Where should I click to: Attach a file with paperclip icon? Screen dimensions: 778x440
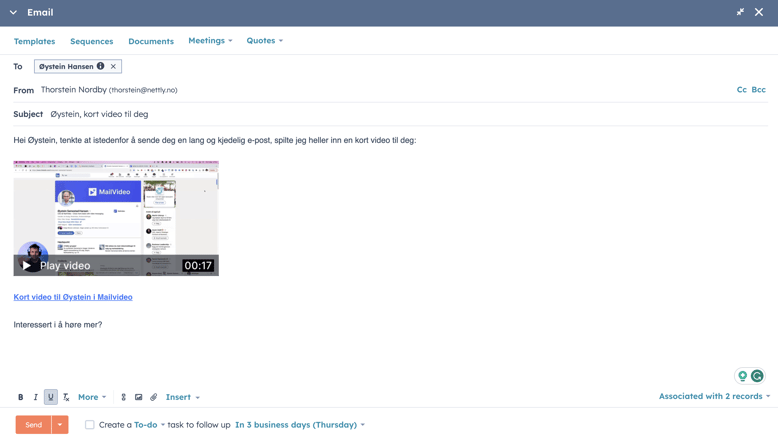tap(154, 397)
